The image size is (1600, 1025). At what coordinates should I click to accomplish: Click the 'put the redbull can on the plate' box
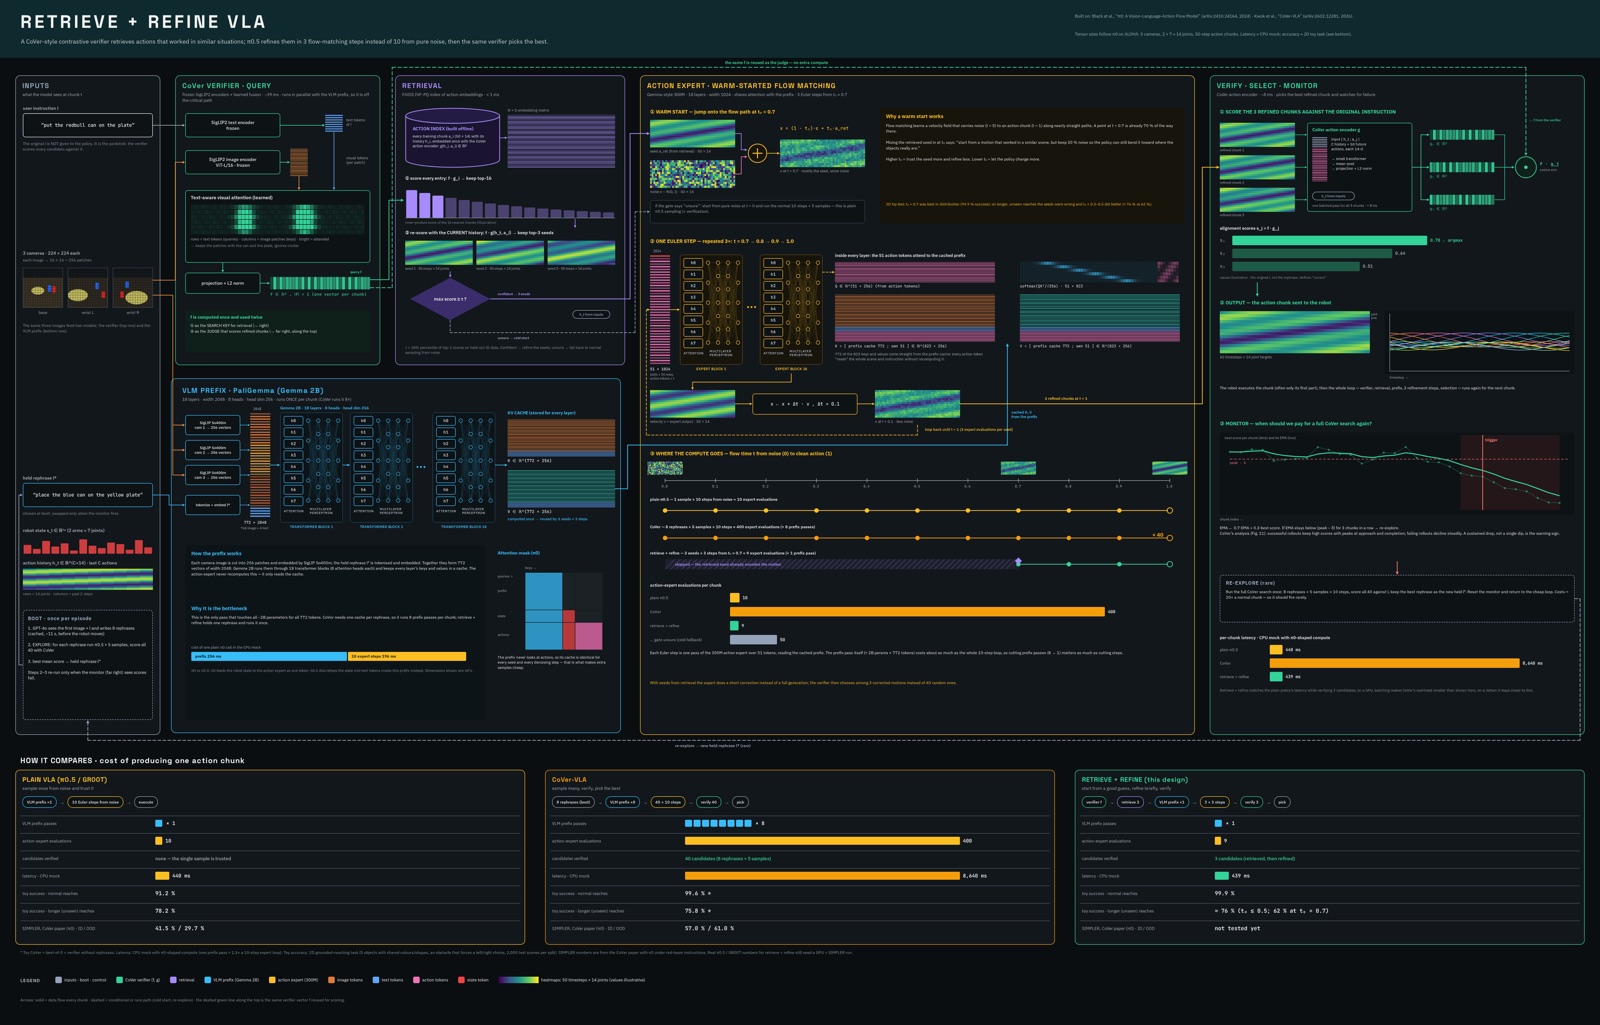point(88,125)
